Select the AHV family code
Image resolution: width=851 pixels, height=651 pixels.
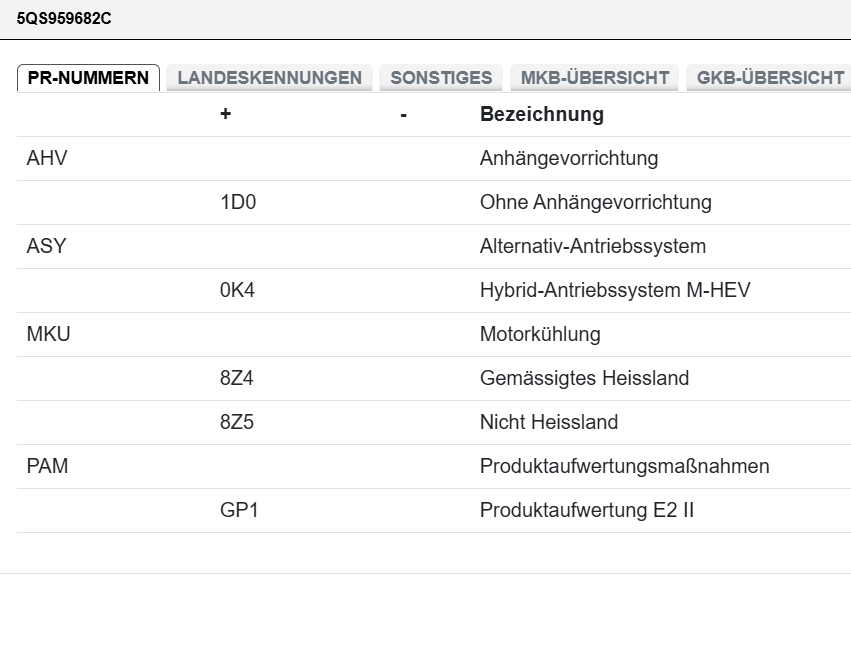(46, 158)
